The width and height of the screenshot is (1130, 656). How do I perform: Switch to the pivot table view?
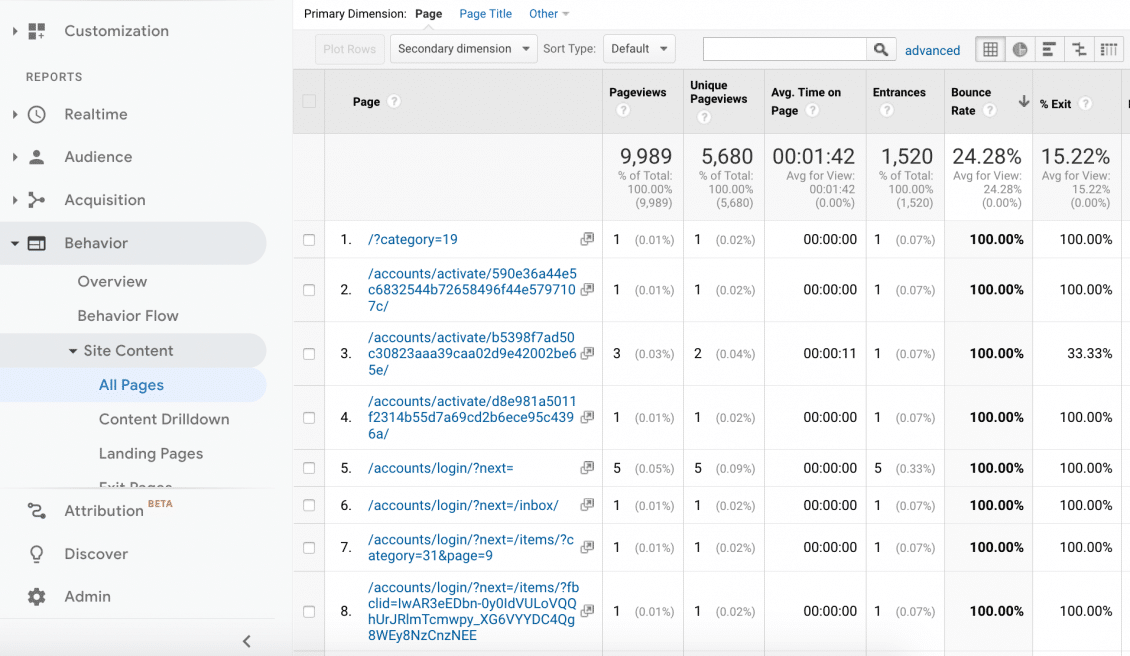pos(1108,49)
